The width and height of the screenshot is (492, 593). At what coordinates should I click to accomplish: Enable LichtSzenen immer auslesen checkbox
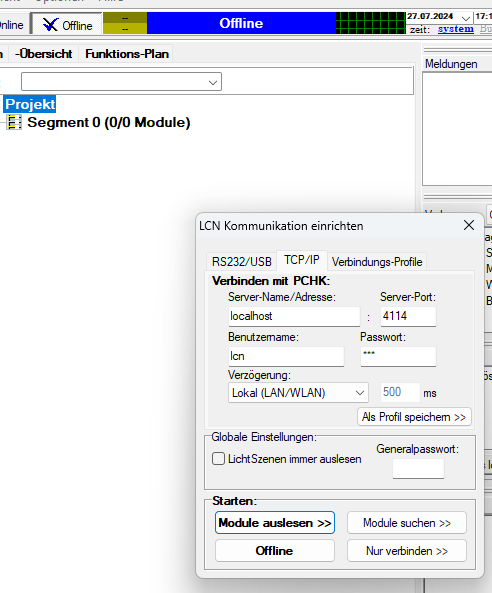point(219,459)
